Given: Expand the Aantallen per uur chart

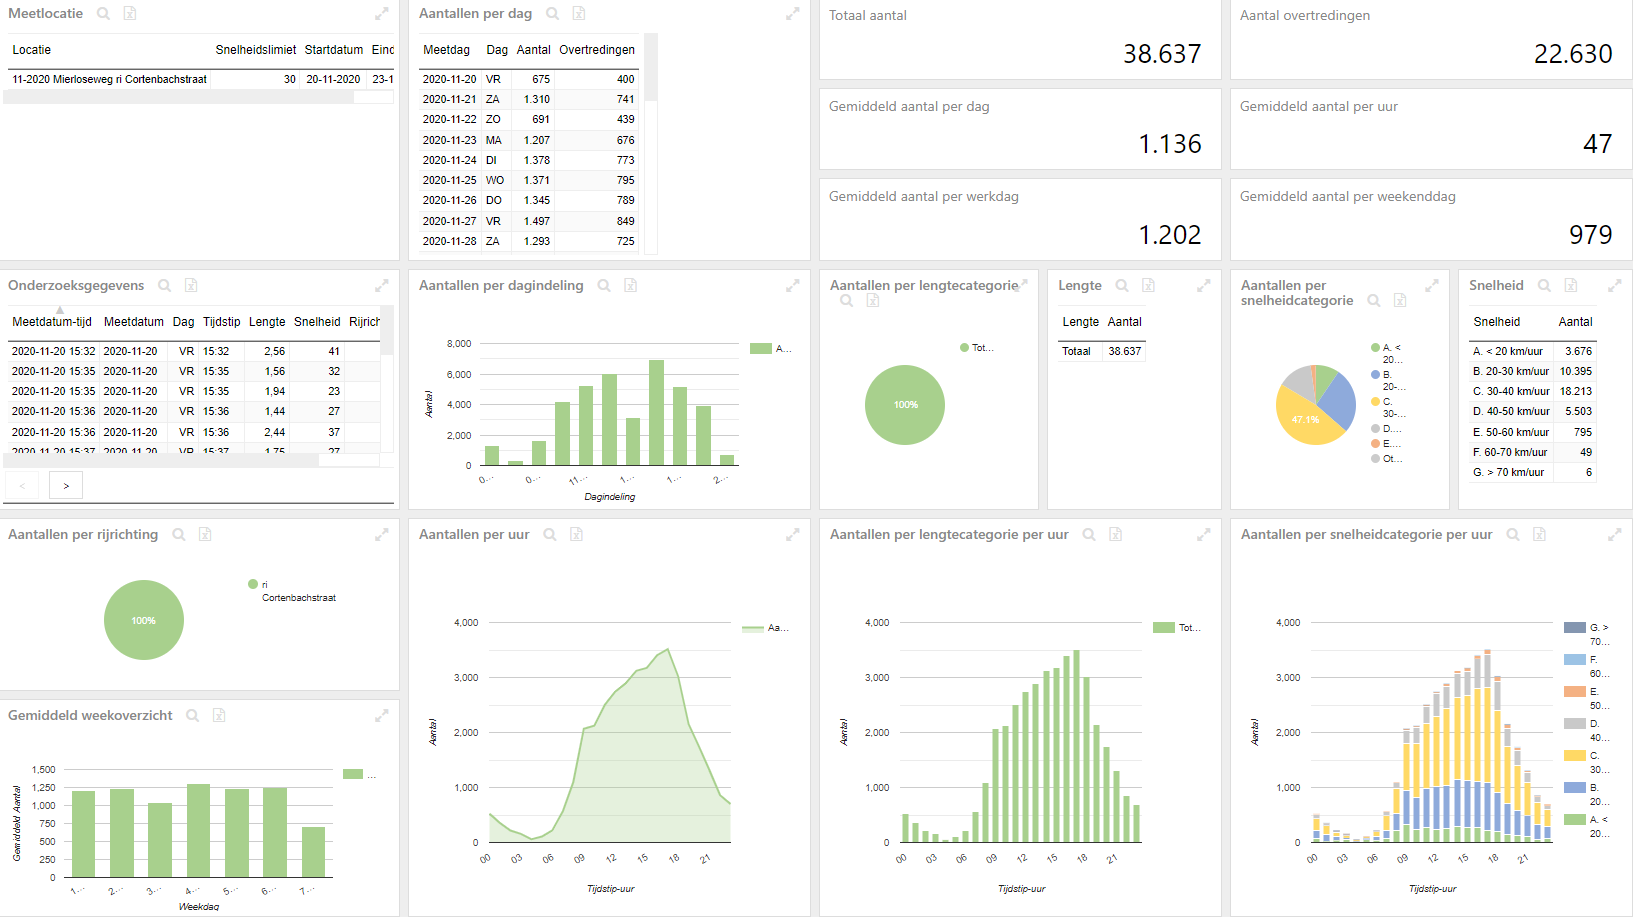Looking at the screenshot, I should [x=792, y=535].
